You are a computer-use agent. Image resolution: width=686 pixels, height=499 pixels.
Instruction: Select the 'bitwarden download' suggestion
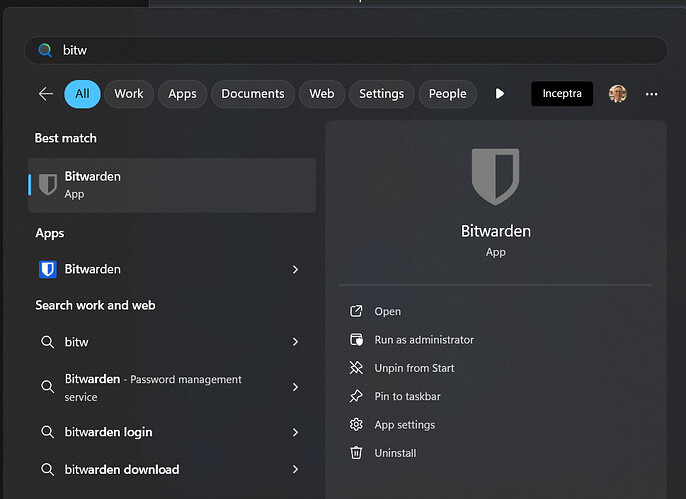coord(122,470)
